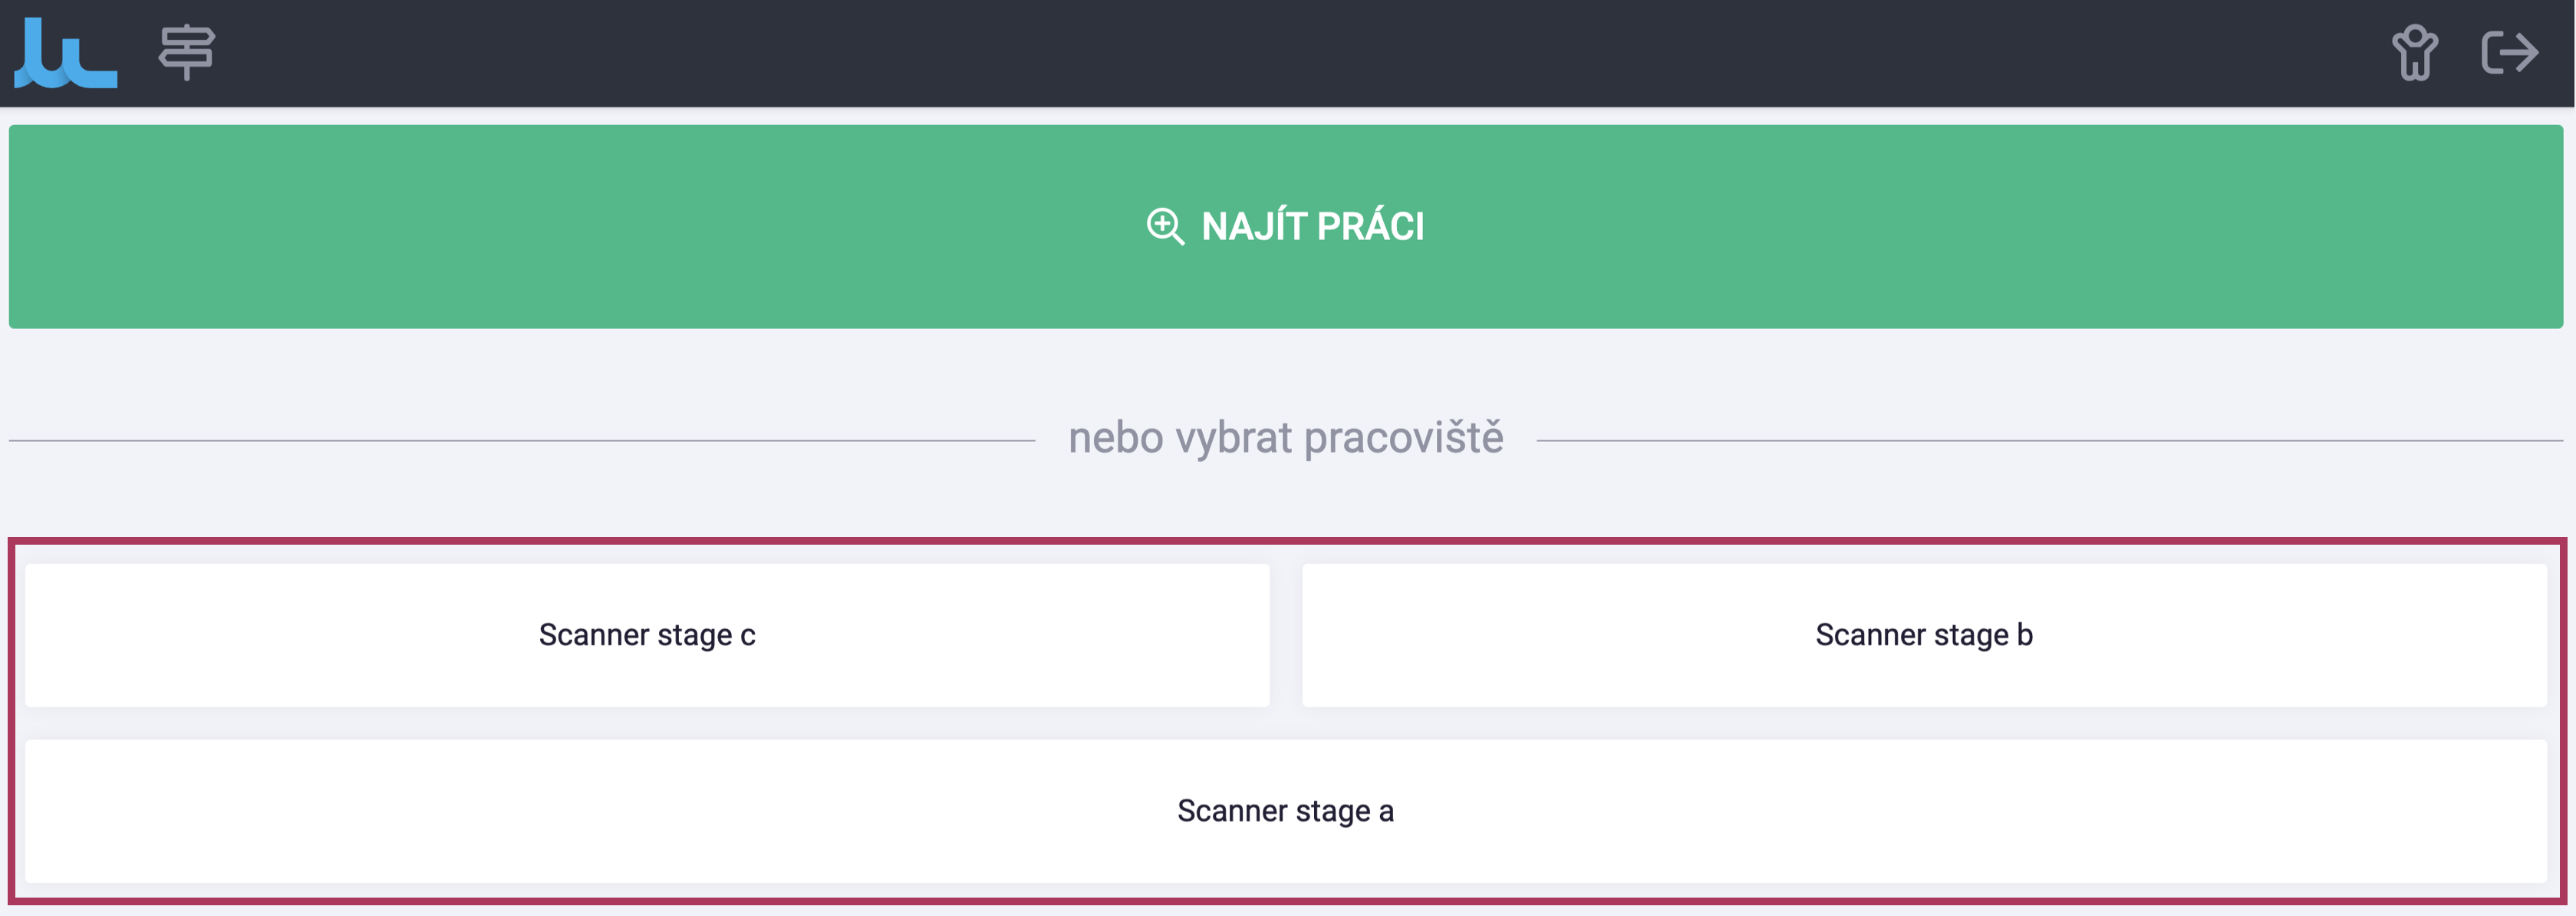Open the wide Scanner stage a tile

pos(1285,811)
